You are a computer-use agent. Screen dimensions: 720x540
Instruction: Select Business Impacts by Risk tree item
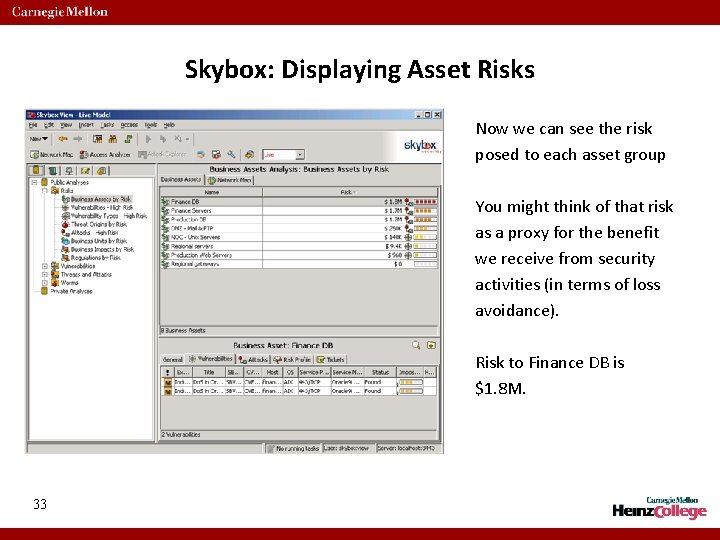point(98,249)
